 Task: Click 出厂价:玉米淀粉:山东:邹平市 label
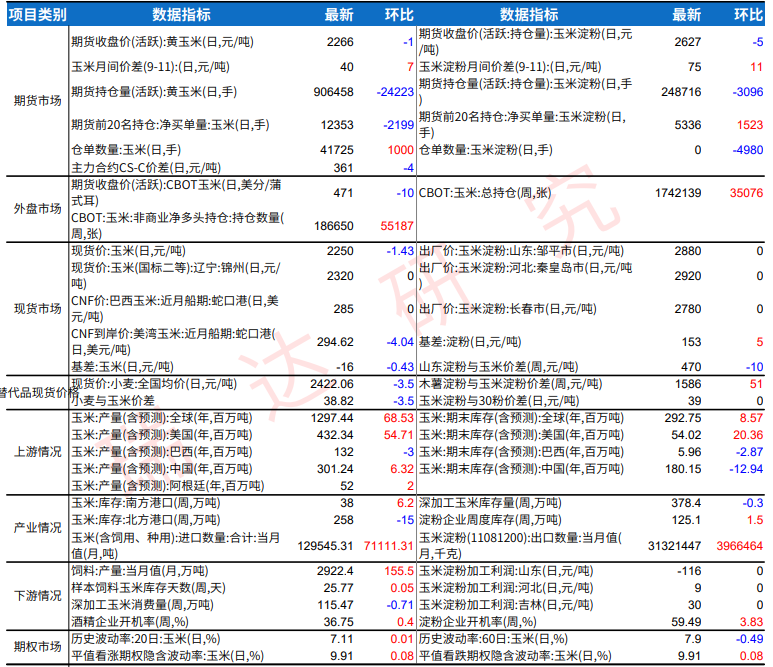(522, 251)
